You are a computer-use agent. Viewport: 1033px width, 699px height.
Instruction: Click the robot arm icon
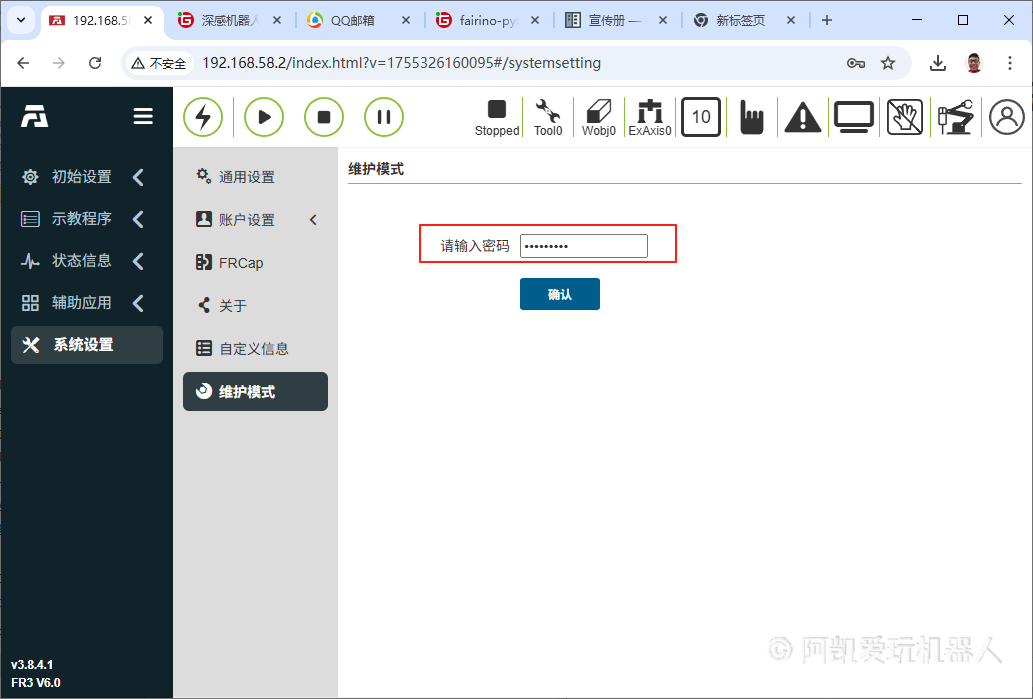click(x=956, y=117)
